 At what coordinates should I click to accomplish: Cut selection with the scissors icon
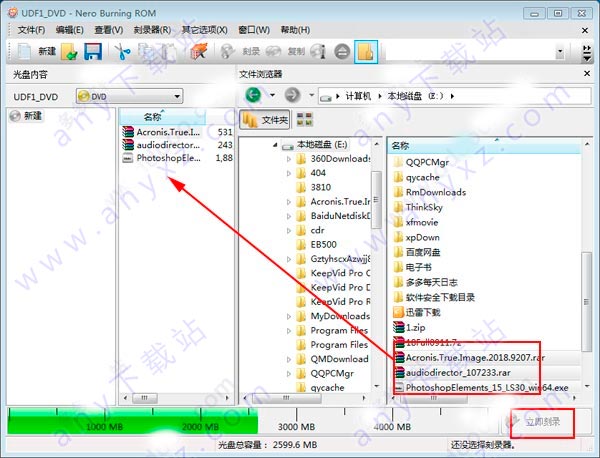click(122, 52)
